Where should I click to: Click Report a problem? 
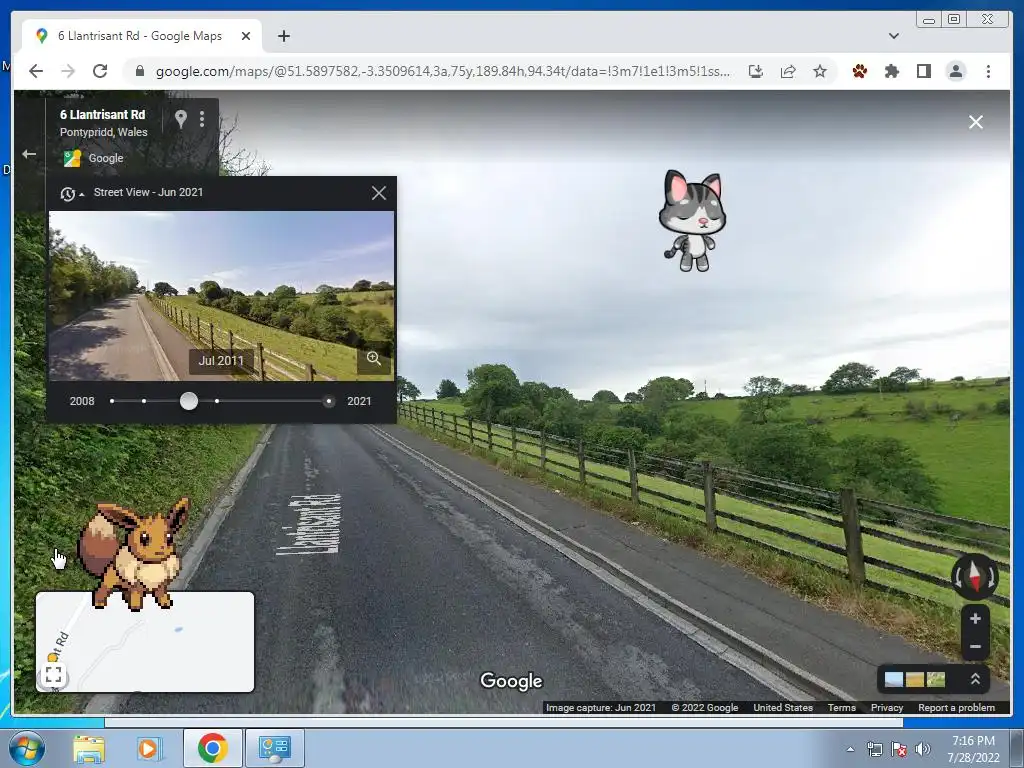[956, 707]
